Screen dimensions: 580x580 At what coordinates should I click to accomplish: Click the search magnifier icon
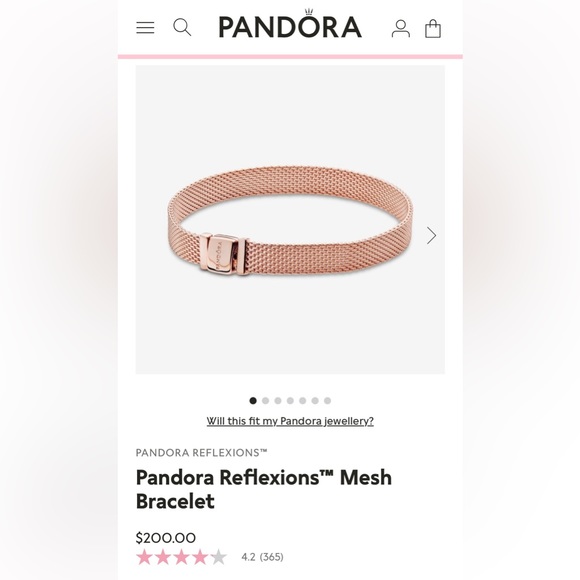click(x=182, y=27)
